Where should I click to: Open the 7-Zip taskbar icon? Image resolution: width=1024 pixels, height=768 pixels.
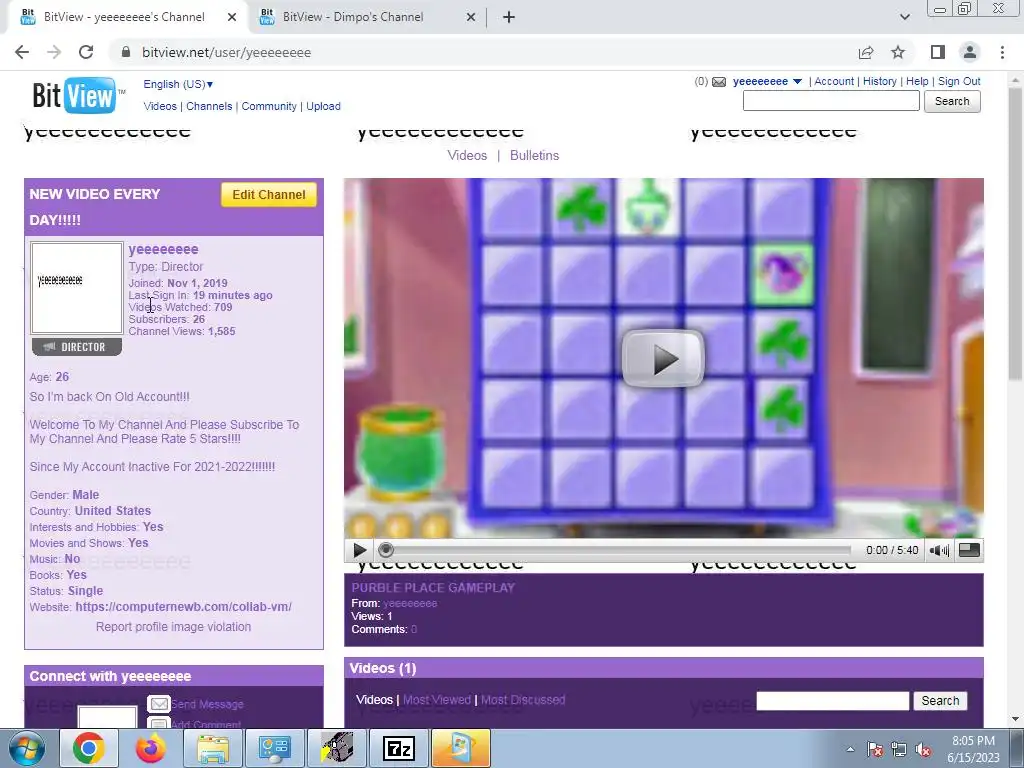point(399,748)
